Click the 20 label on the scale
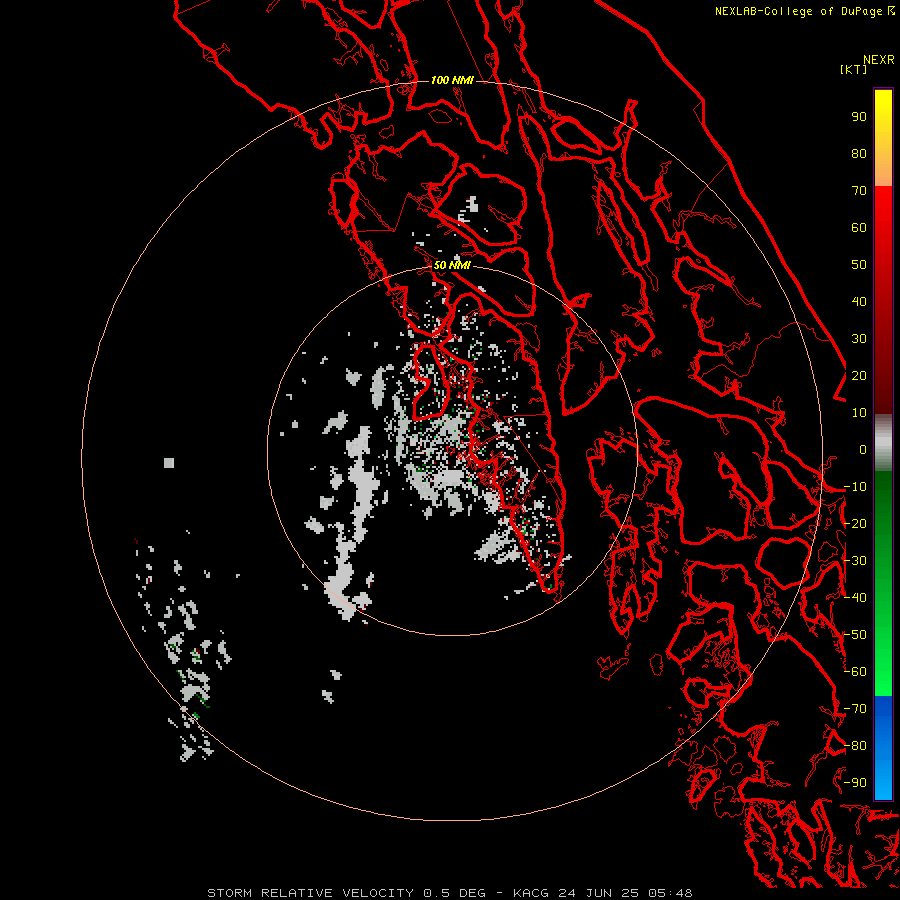 [859, 376]
